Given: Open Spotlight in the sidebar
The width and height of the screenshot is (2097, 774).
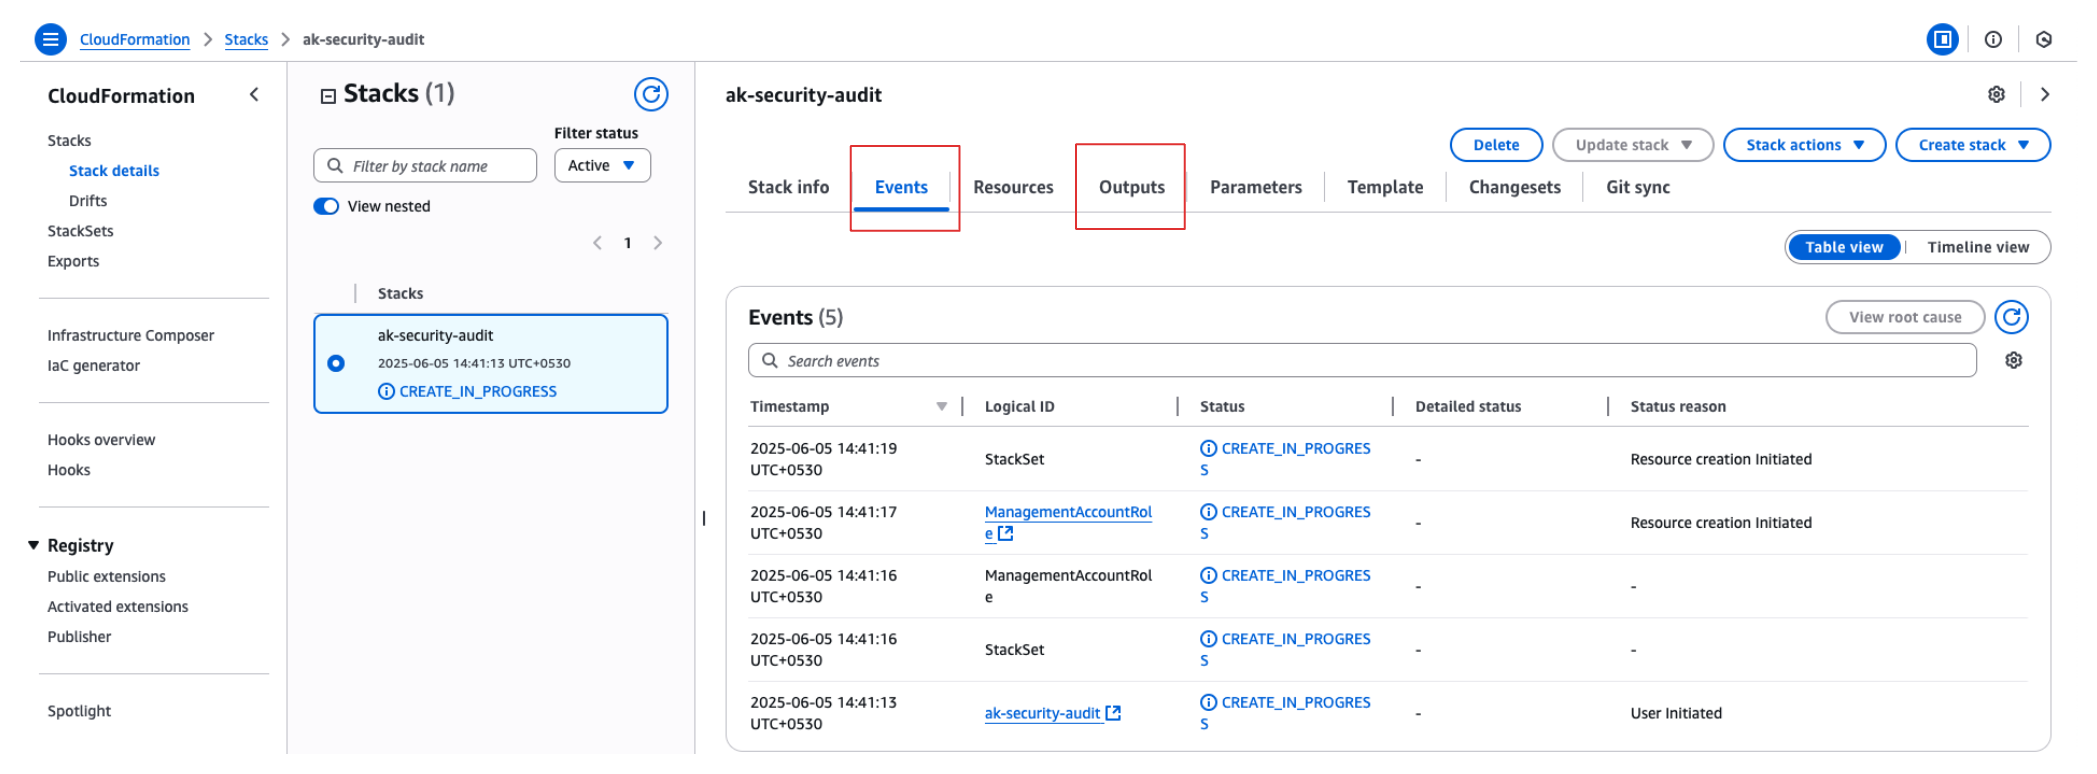Looking at the screenshot, I should [79, 711].
